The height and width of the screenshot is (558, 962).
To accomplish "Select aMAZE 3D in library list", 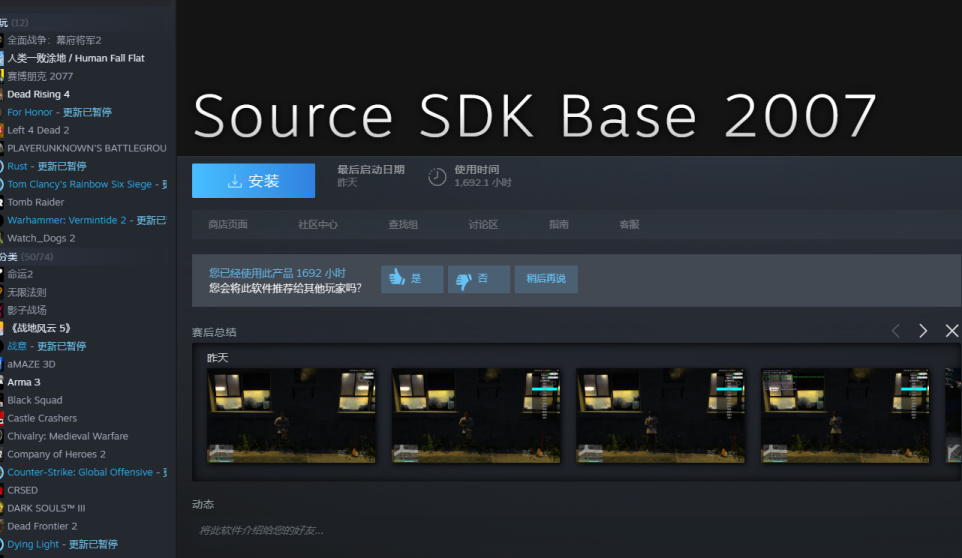I will 31,364.
